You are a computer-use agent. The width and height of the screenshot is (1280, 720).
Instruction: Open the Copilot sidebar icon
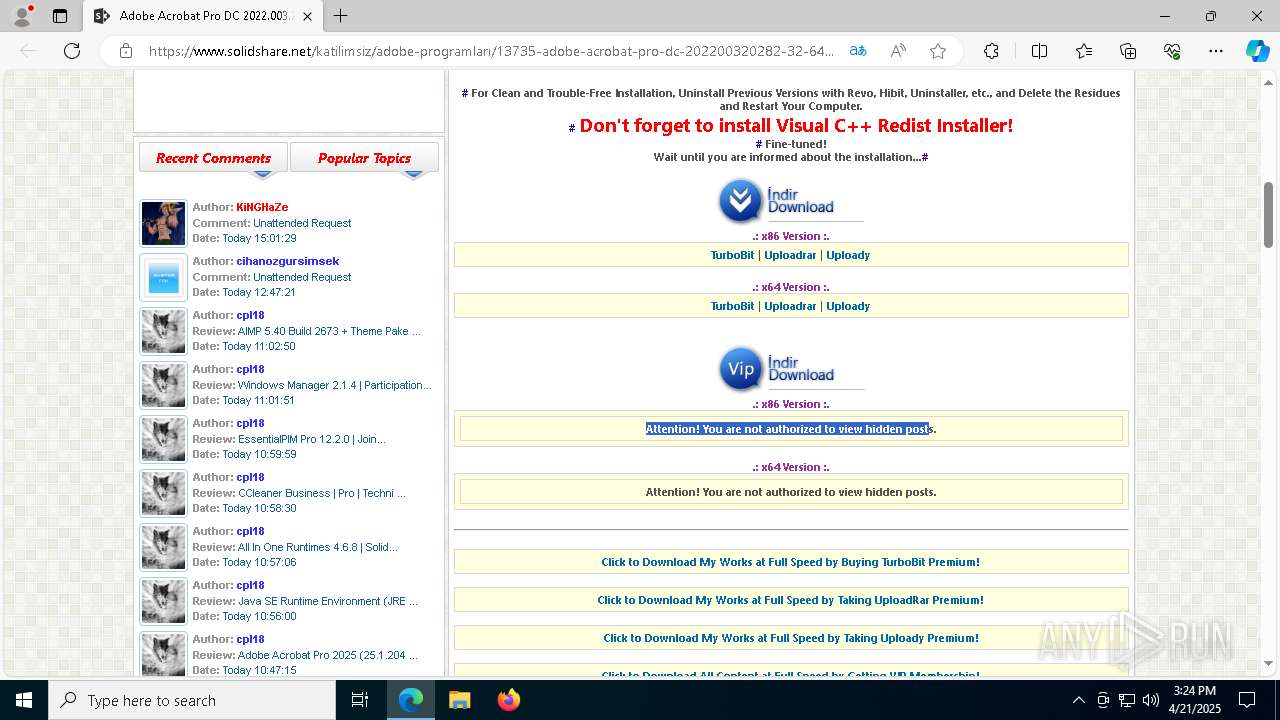1257,51
